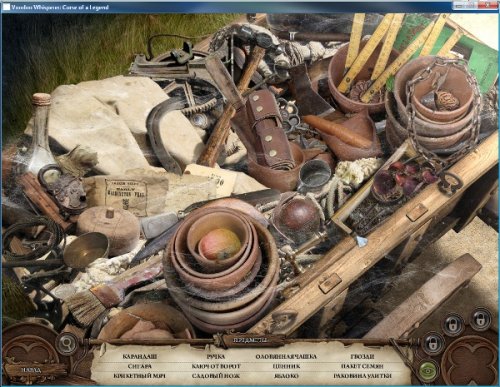Use the green eye hint button
This screenshot has width=500, height=387.
click(x=427, y=371)
